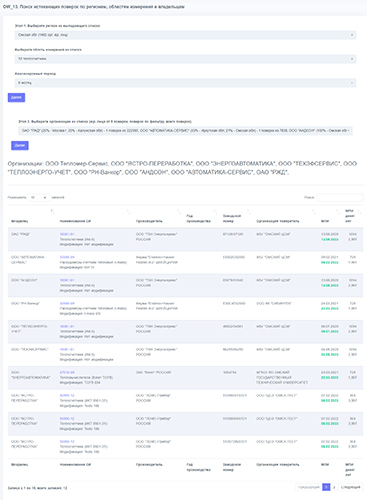Click the Далее button under step 1
The width and height of the screenshot is (367, 500).
pos(16,97)
